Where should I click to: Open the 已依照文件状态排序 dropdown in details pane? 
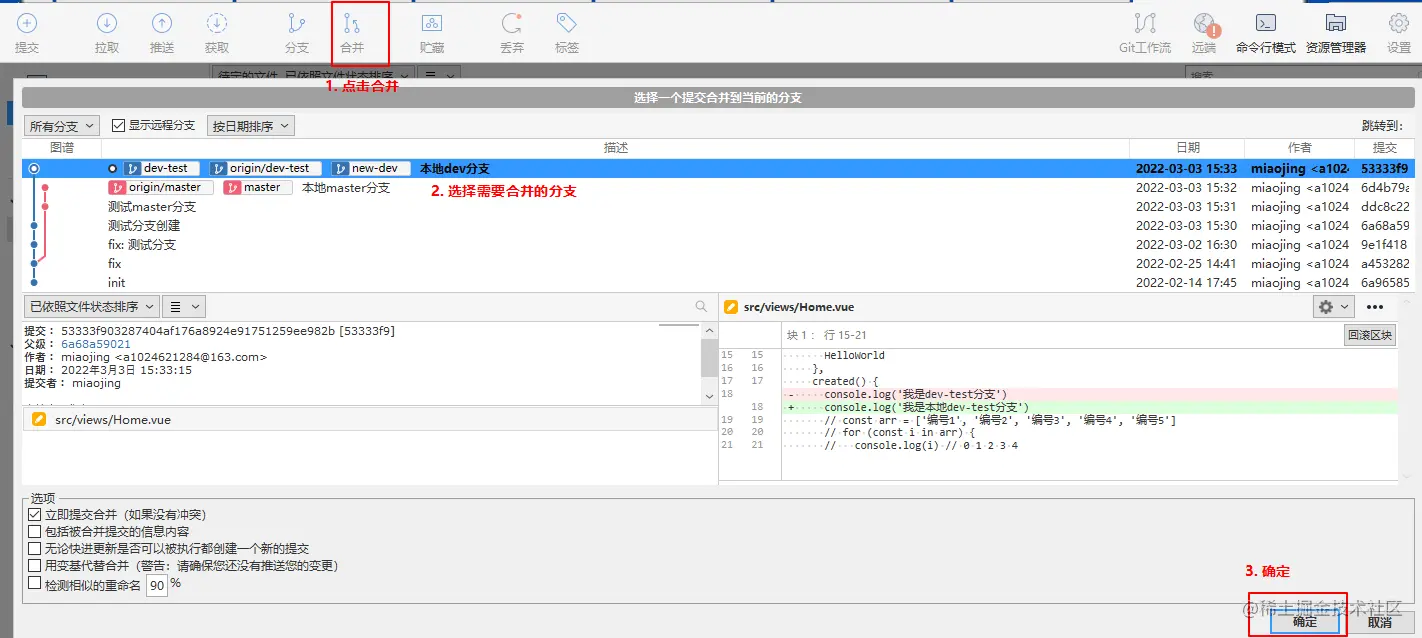click(92, 307)
